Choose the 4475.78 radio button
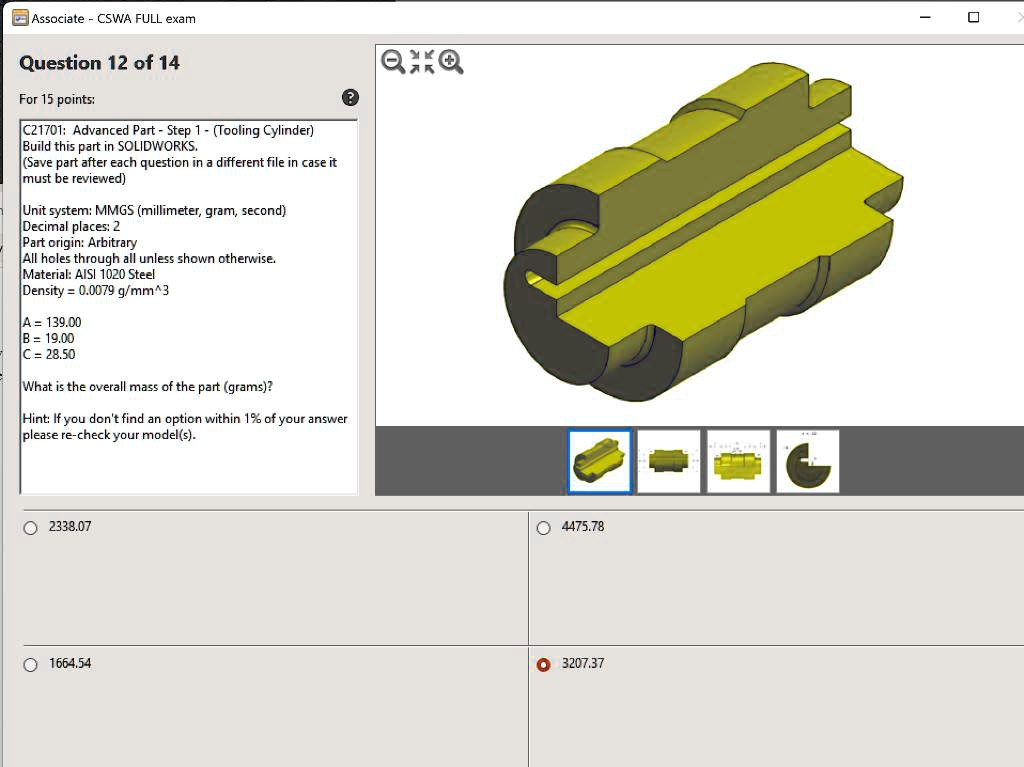Image resolution: width=1024 pixels, height=767 pixels. 544,528
